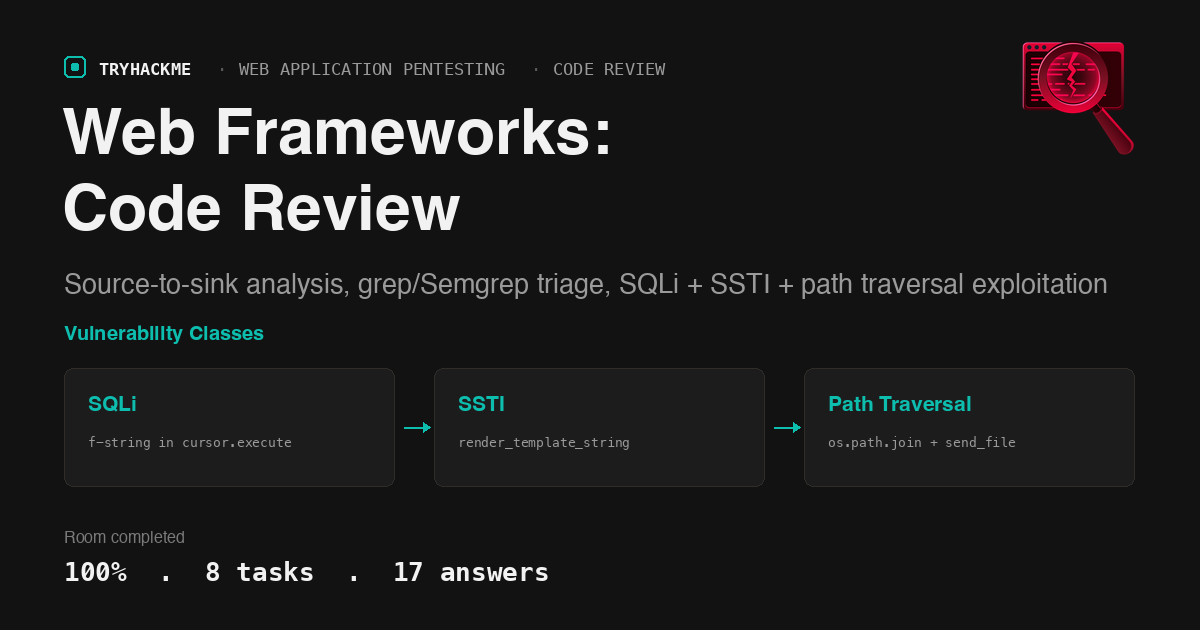The image size is (1200, 630).
Task: Click the Source-to-sink analysis subtitle
Action: pos(585,284)
